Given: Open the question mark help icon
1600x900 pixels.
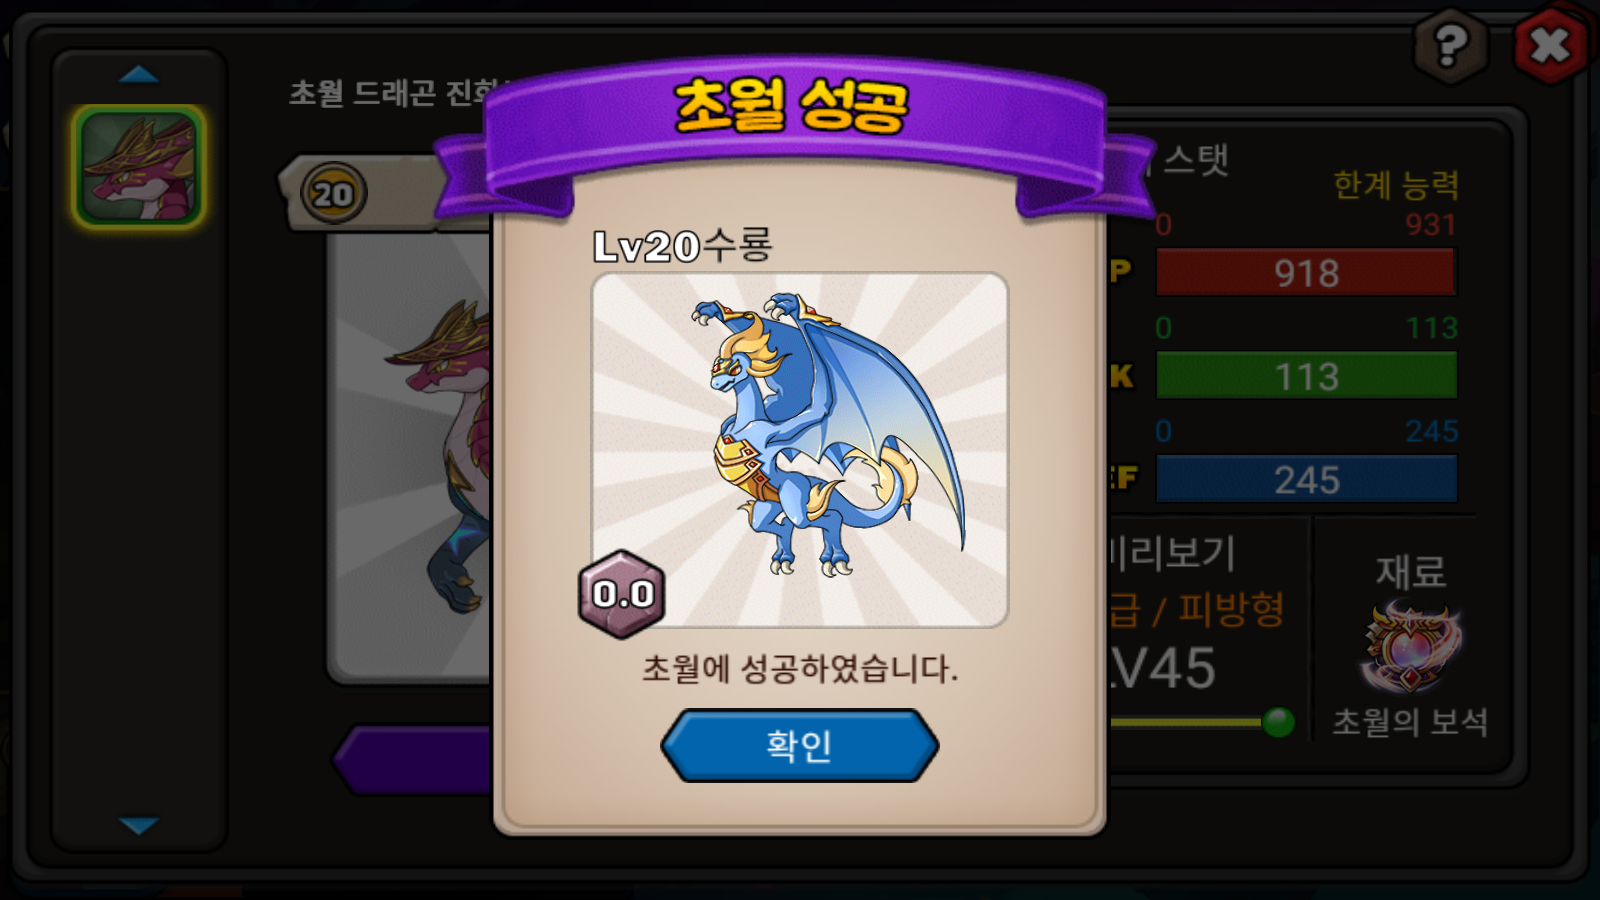Looking at the screenshot, I should coord(1451,45).
